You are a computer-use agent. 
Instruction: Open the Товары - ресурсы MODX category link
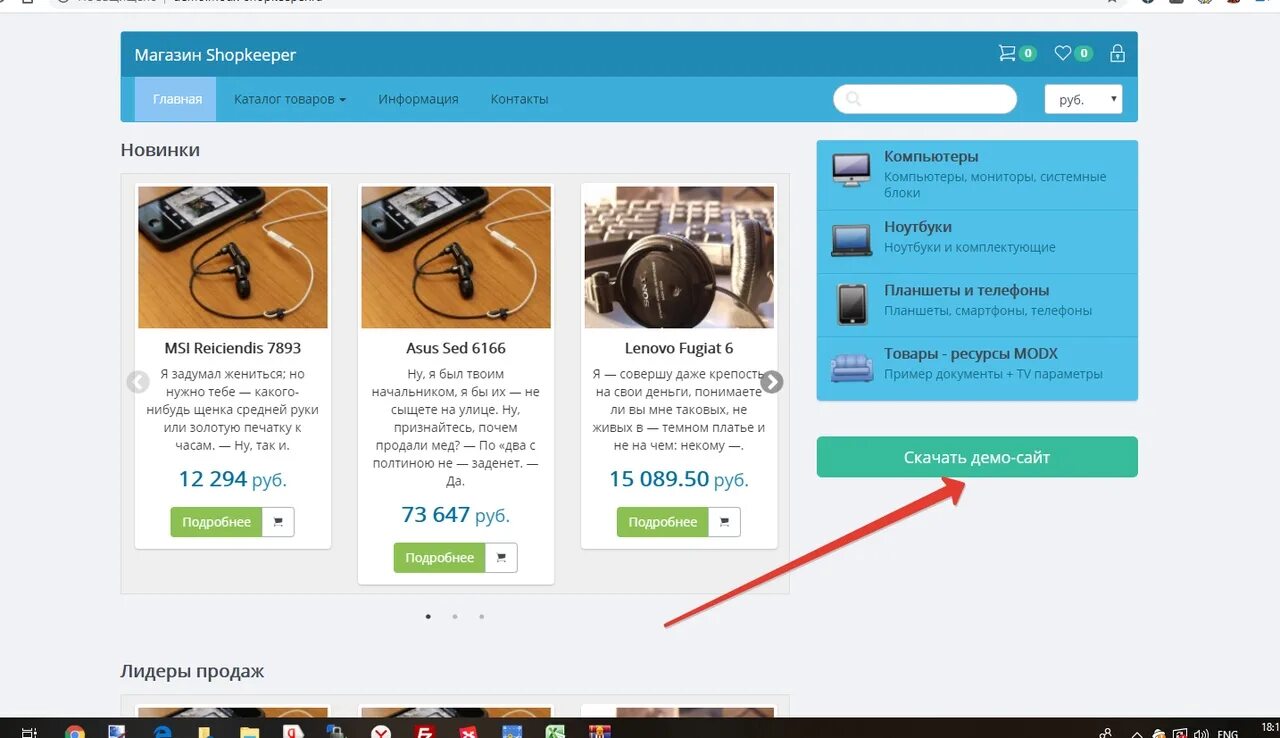971,353
